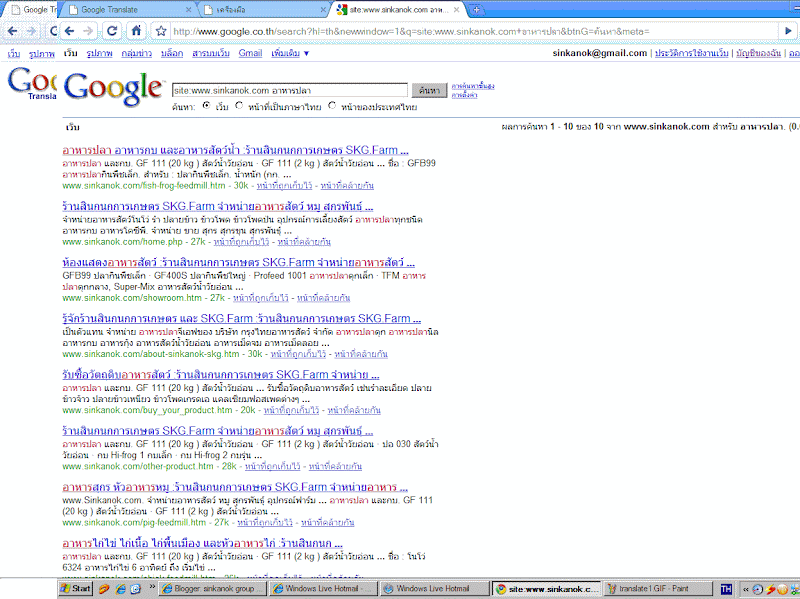Click the ค้นหา search button

pos(429,90)
